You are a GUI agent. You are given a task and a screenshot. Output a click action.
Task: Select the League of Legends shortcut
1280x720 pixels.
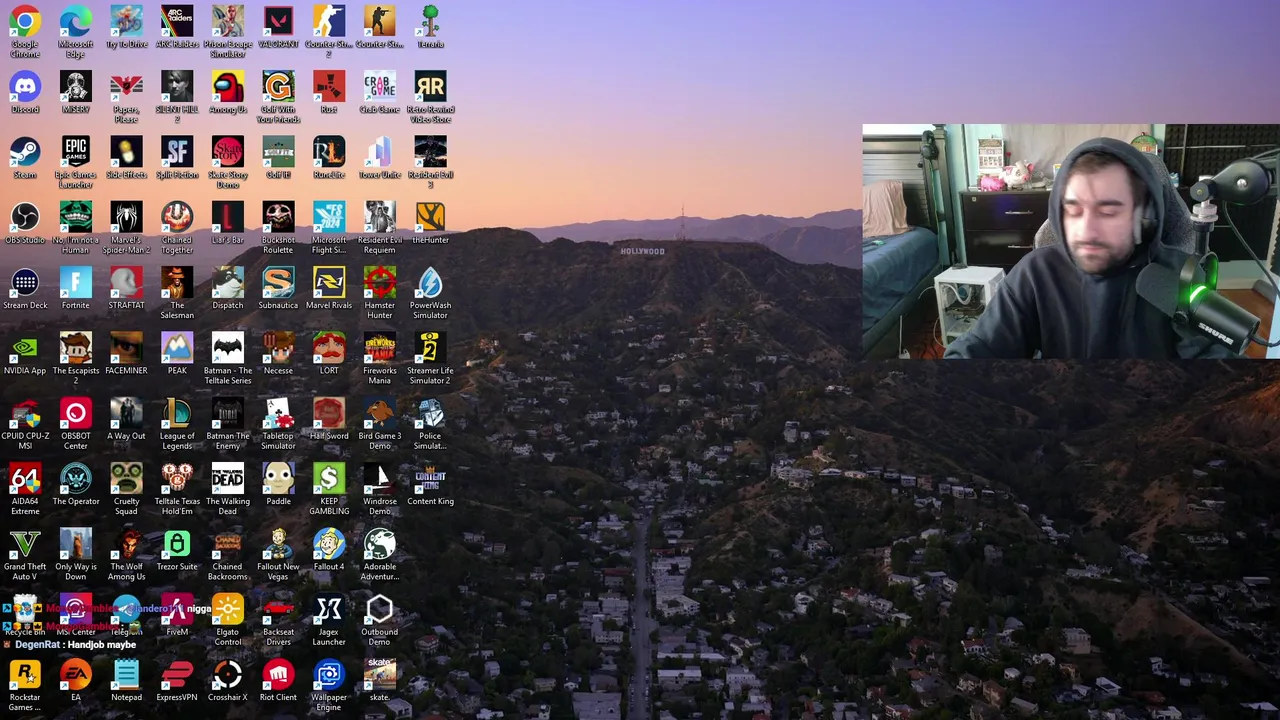click(177, 413)
